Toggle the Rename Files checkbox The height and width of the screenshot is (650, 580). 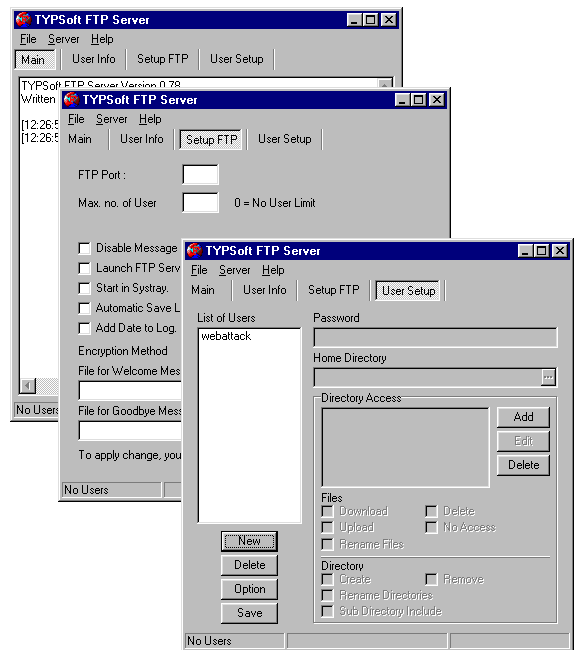coord(328,544)
